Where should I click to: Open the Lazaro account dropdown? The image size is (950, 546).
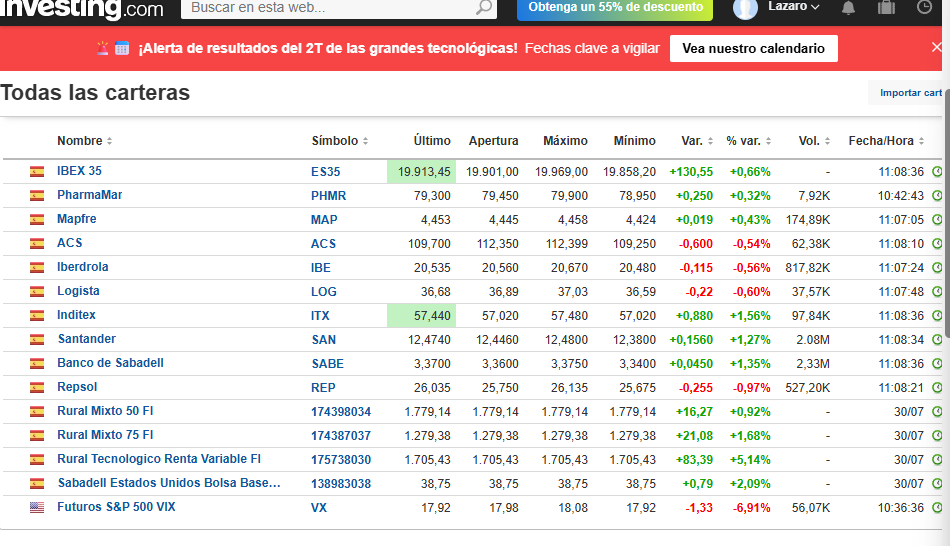point(794,7)
